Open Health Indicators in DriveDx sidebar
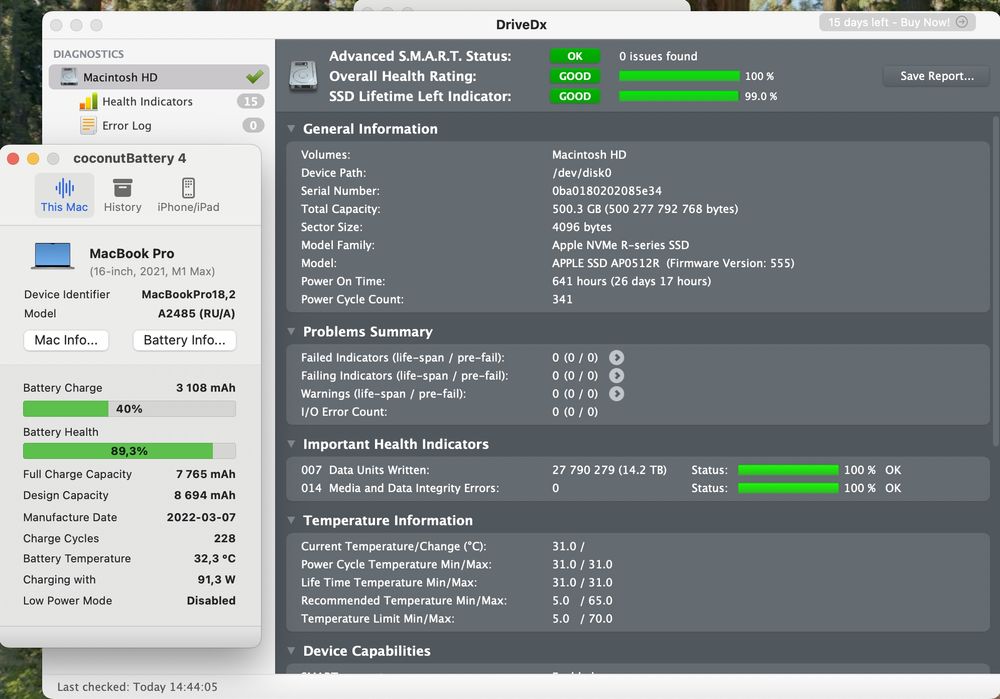 click(147, 101)
